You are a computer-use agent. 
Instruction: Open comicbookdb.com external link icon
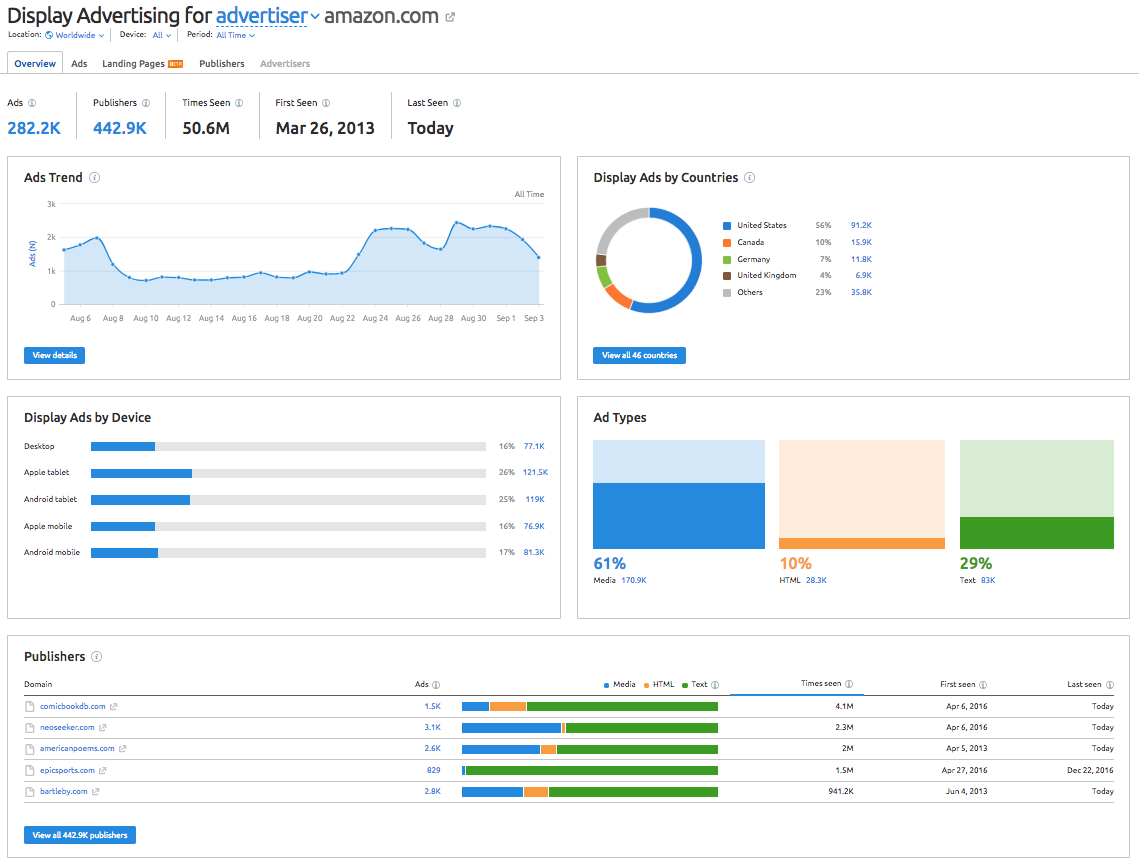point(113,706)
